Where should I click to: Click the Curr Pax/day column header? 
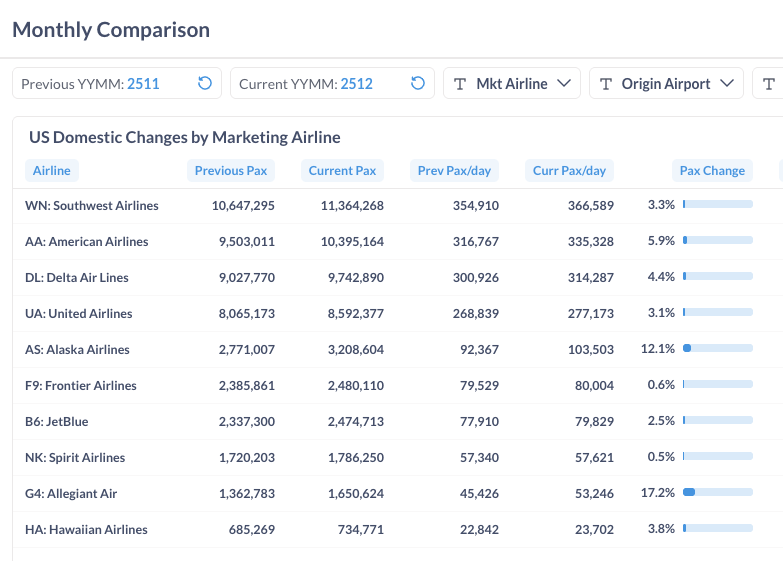[569, 170]
